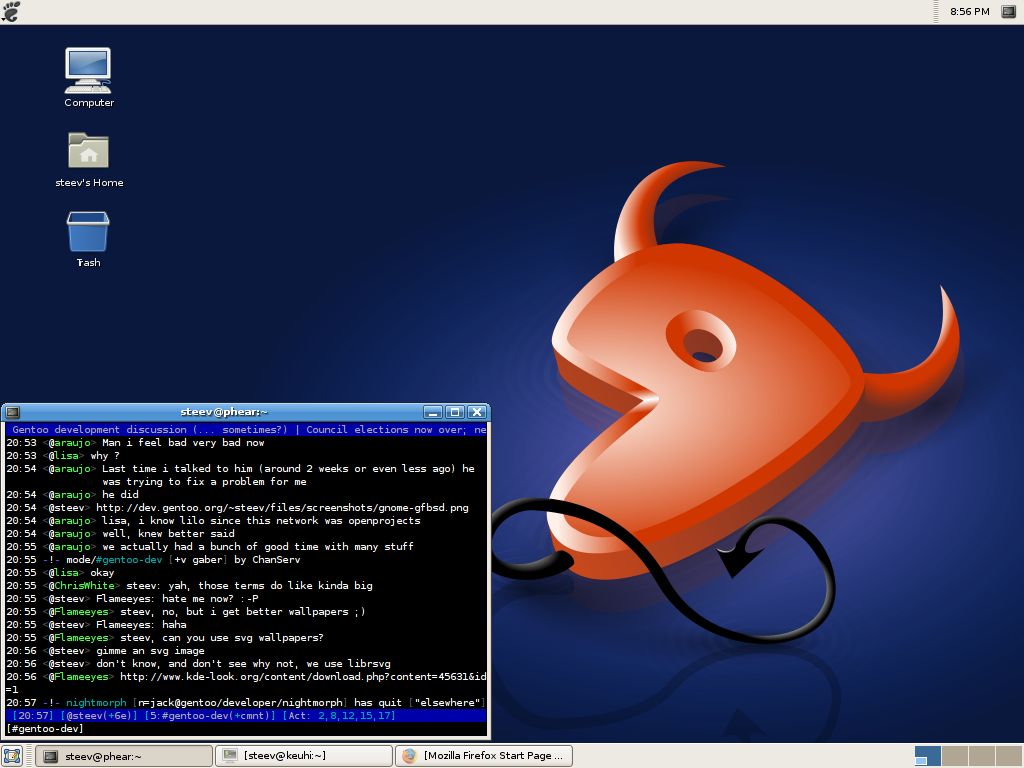The width and height of the screenshot is (1024, 768).
Task: Click the Show Desktop button in bottom panel
Action: [x=12, y=756]
